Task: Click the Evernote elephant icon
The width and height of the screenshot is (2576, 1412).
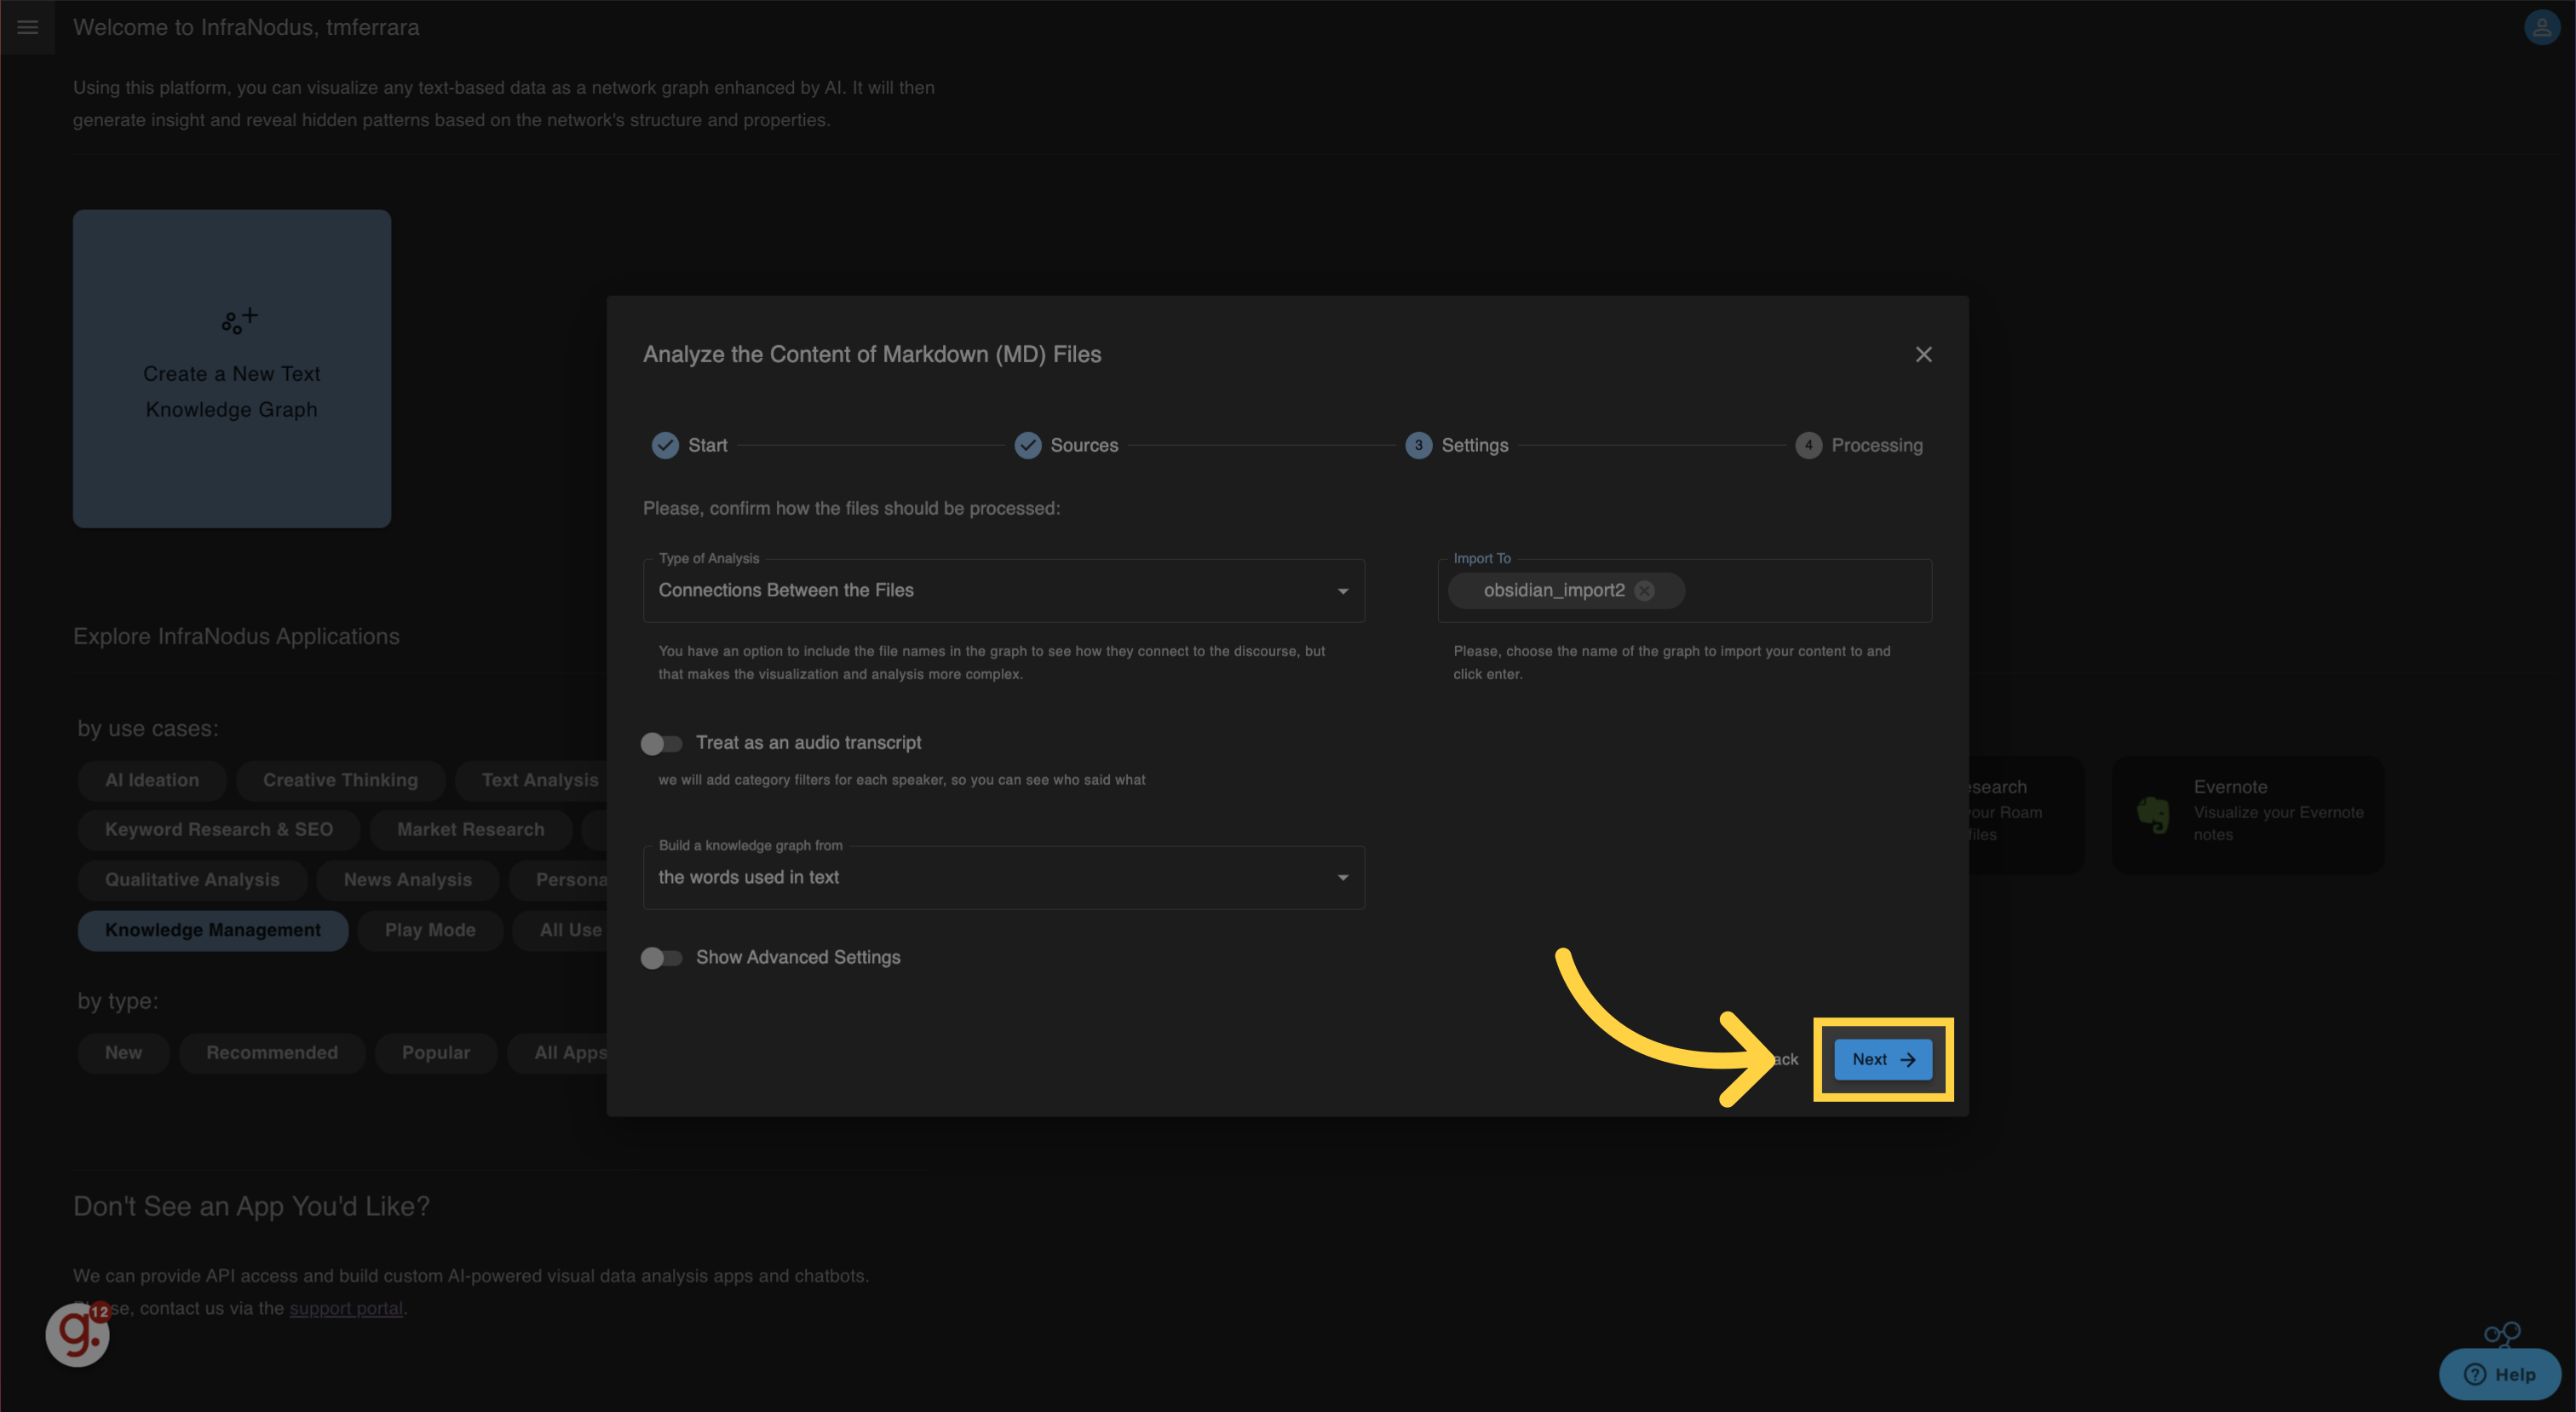Action: tap(2153, 815)
